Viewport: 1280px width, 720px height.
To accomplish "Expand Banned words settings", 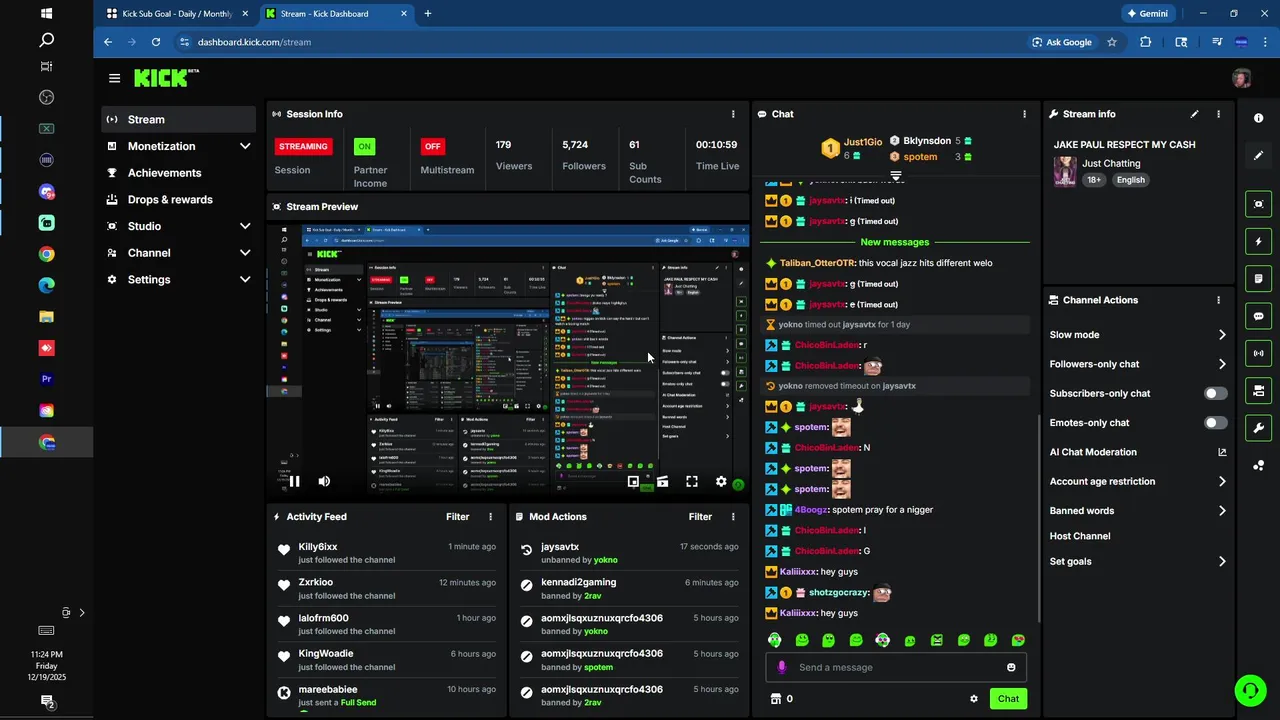I will tap(1222, 510).
